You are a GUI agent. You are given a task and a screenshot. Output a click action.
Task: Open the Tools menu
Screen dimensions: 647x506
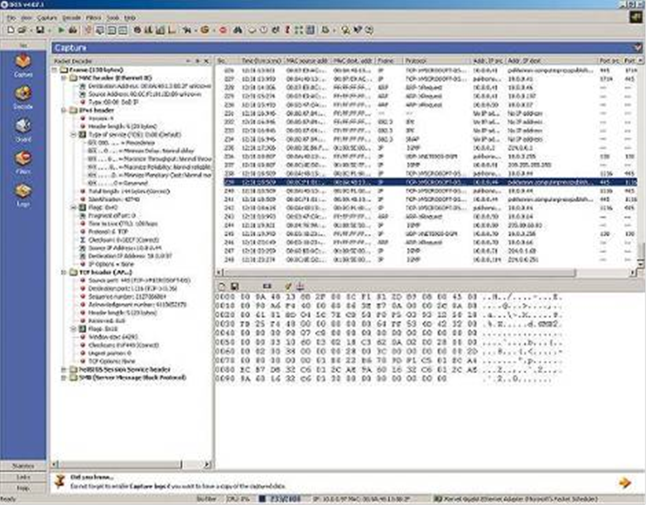pos(113,18)
